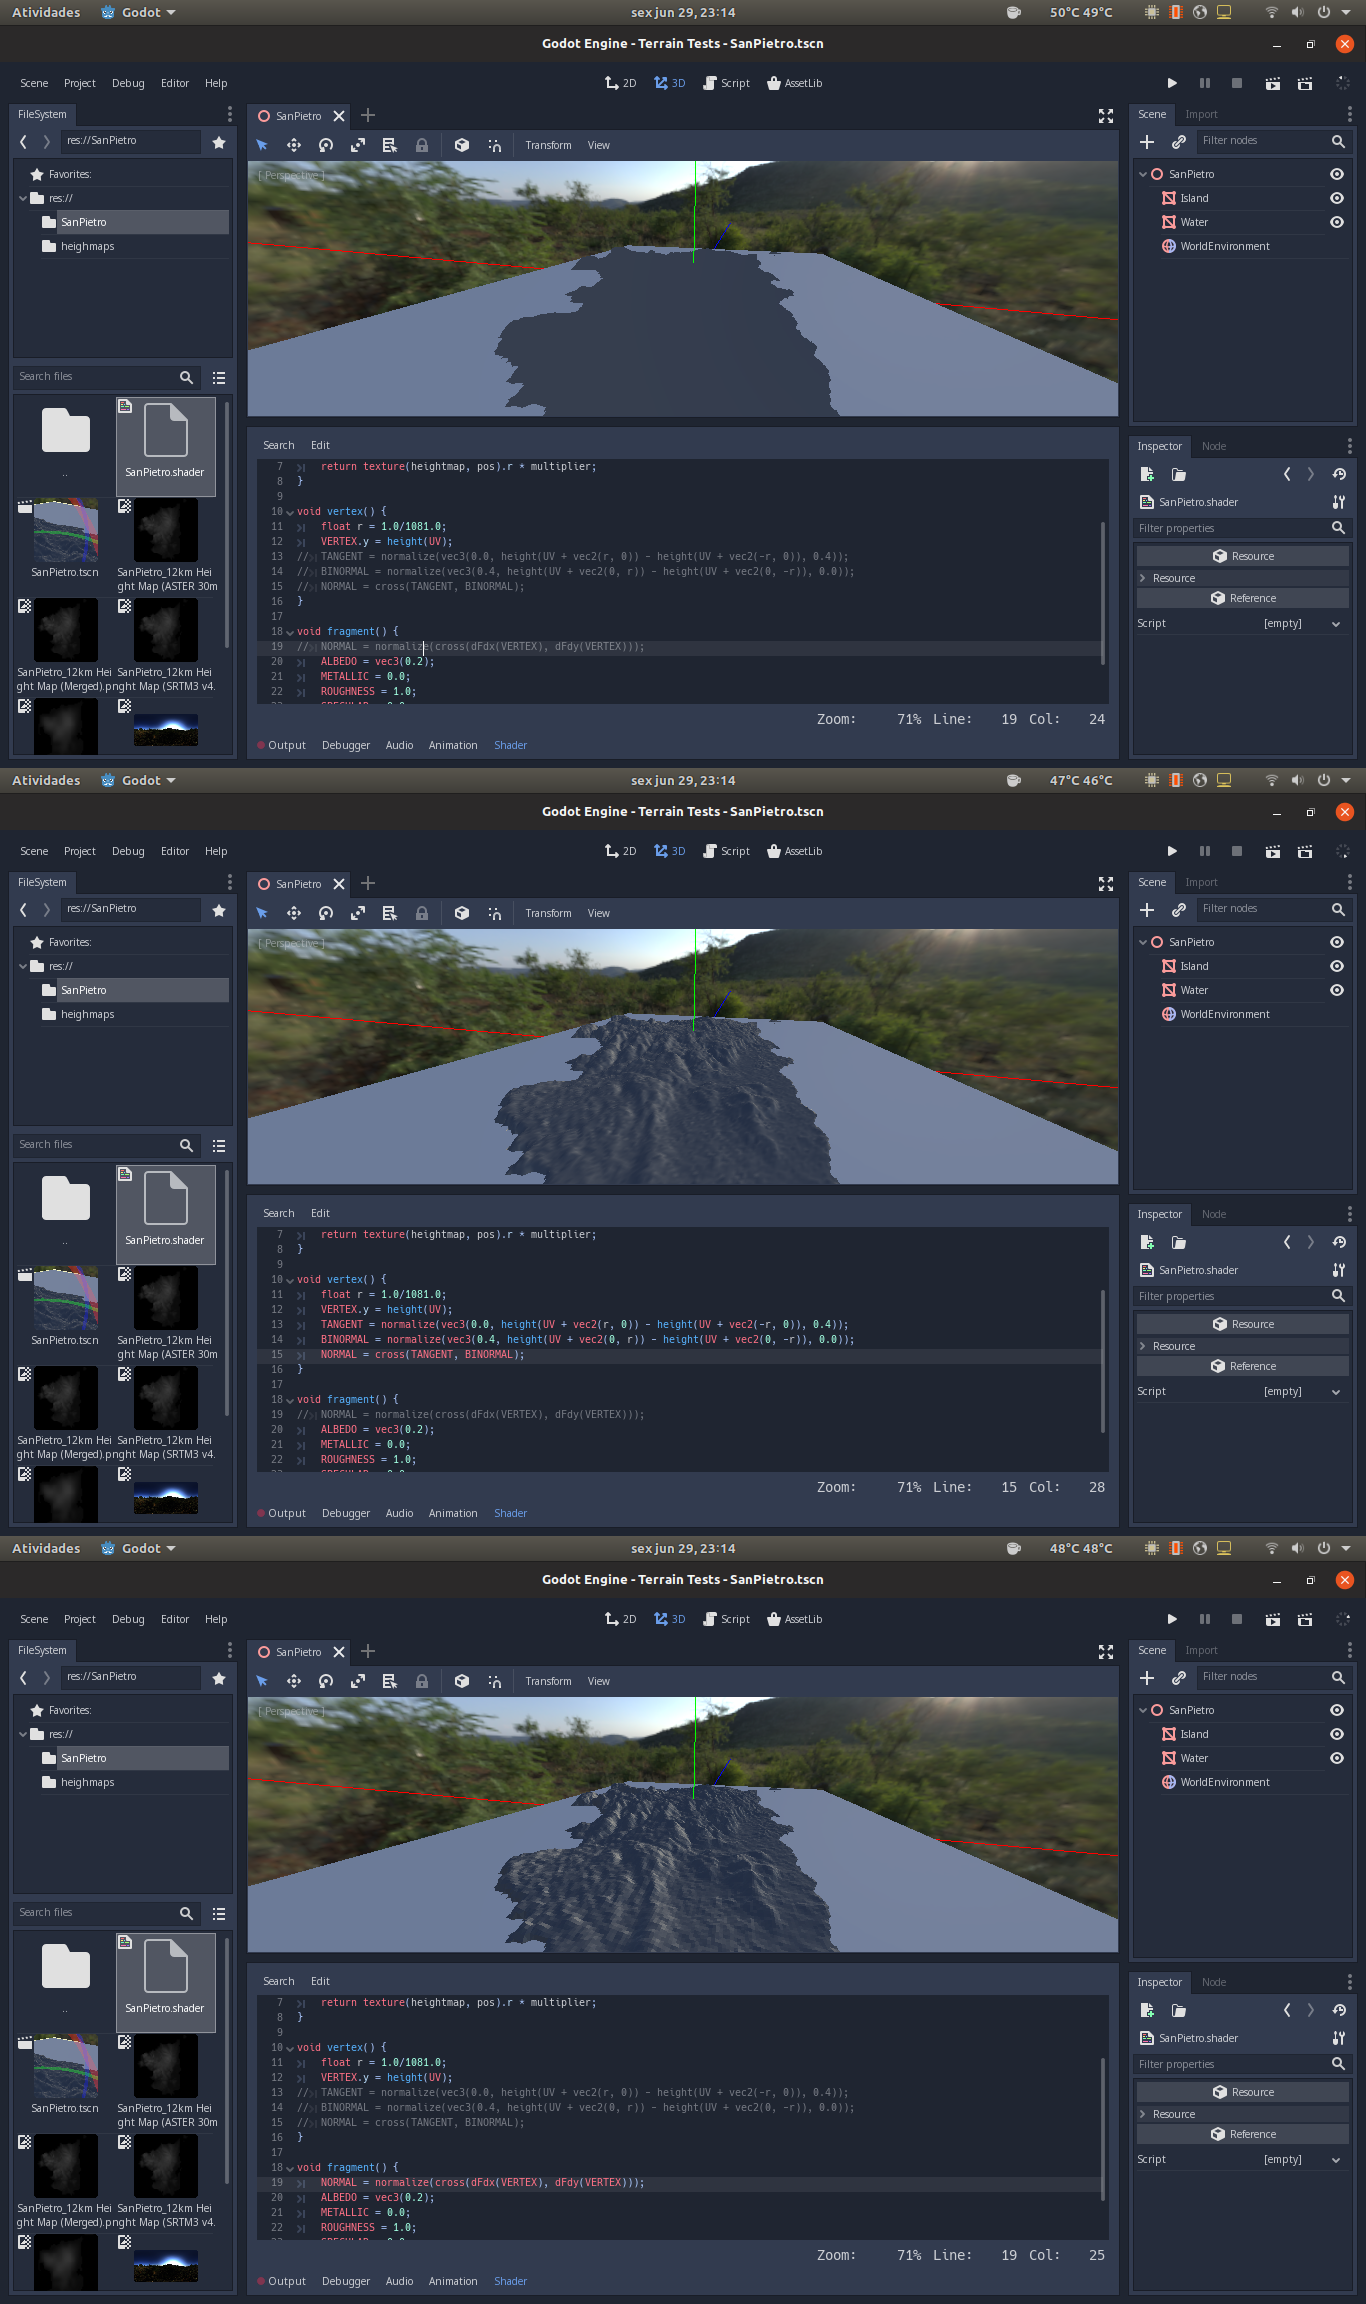This screenshot has width=1366, height=2304.
Task: Collapse SanPietro node tree in middle Scene panel
Action: 1143,942
